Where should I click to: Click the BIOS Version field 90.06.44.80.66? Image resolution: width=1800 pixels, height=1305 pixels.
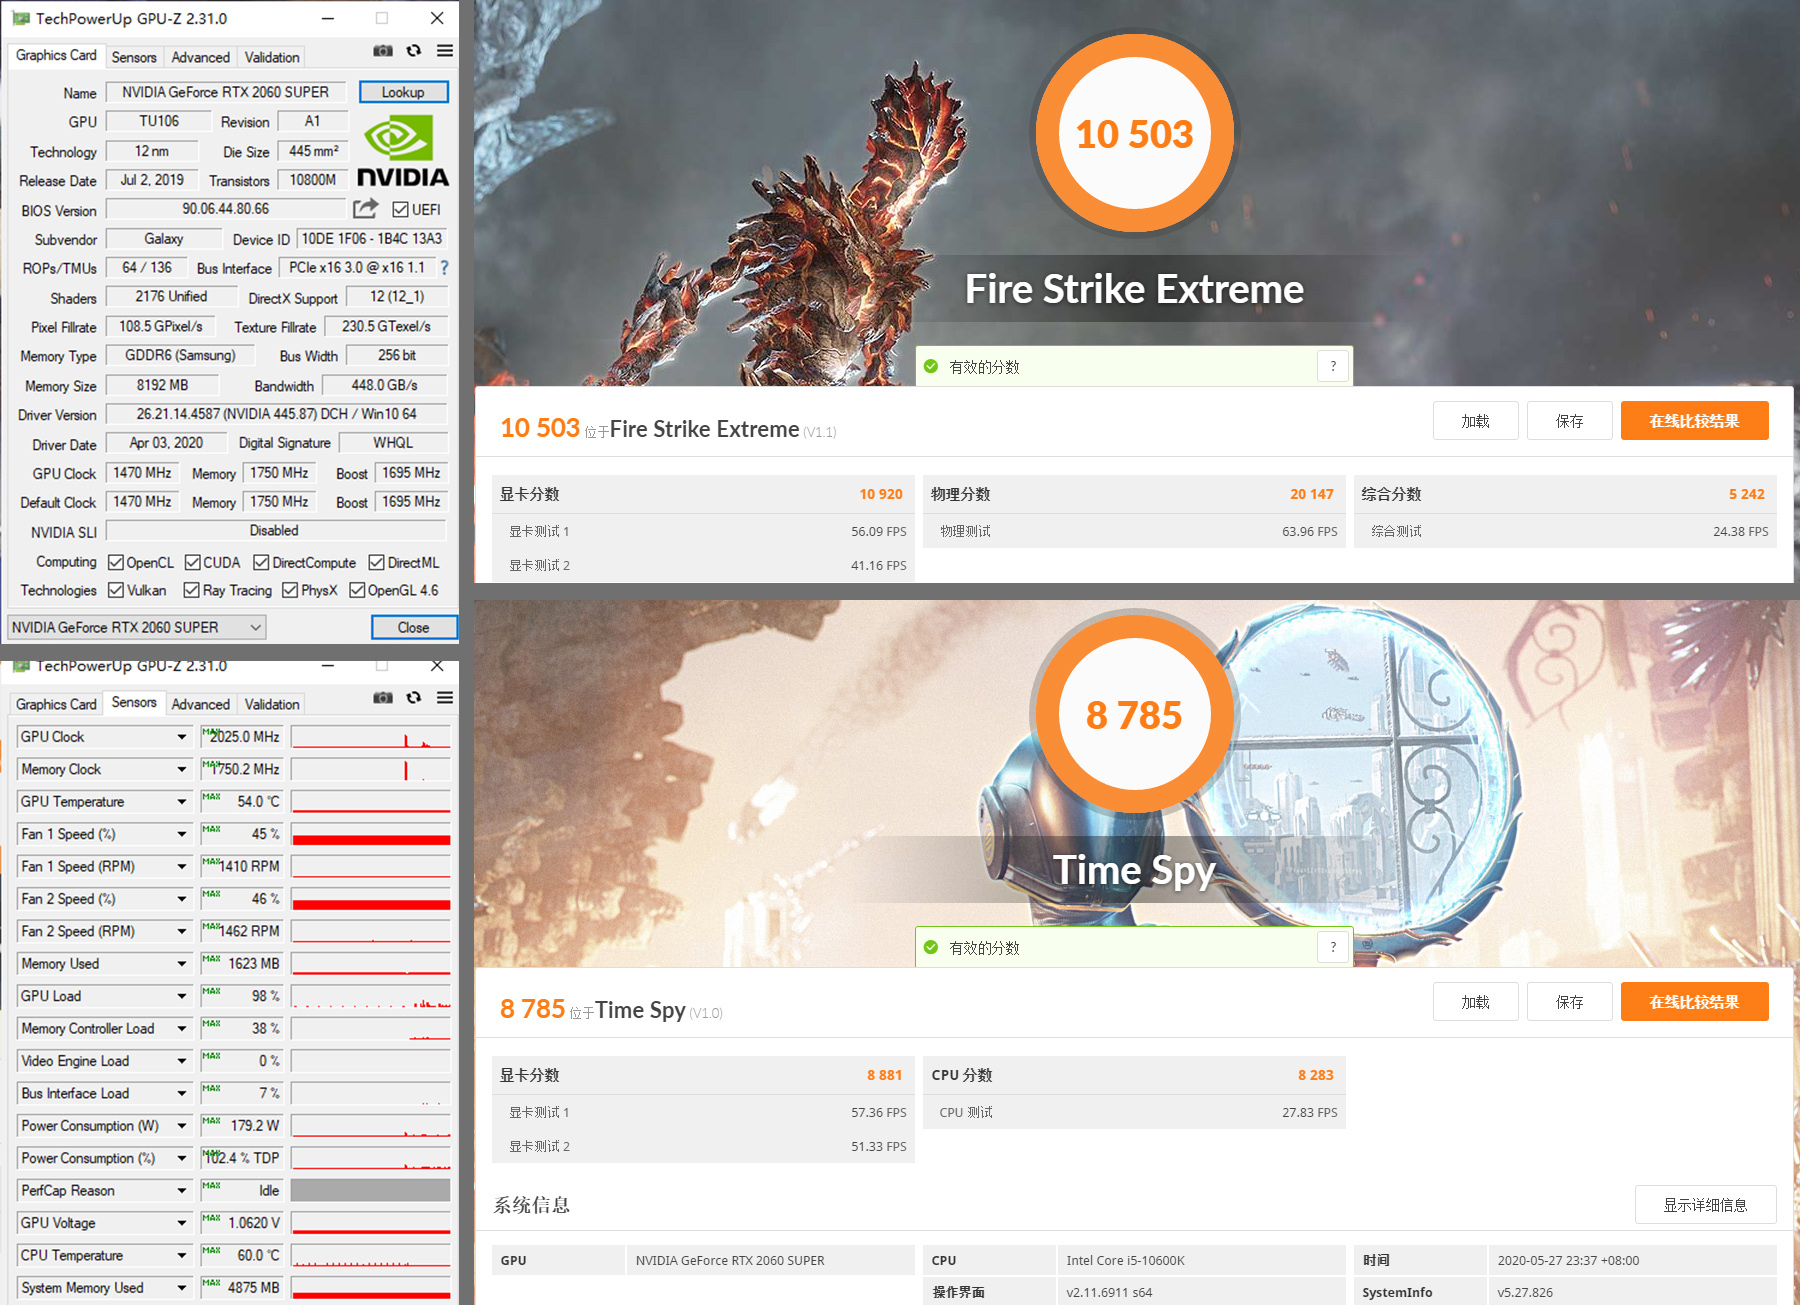coord(226,209)
